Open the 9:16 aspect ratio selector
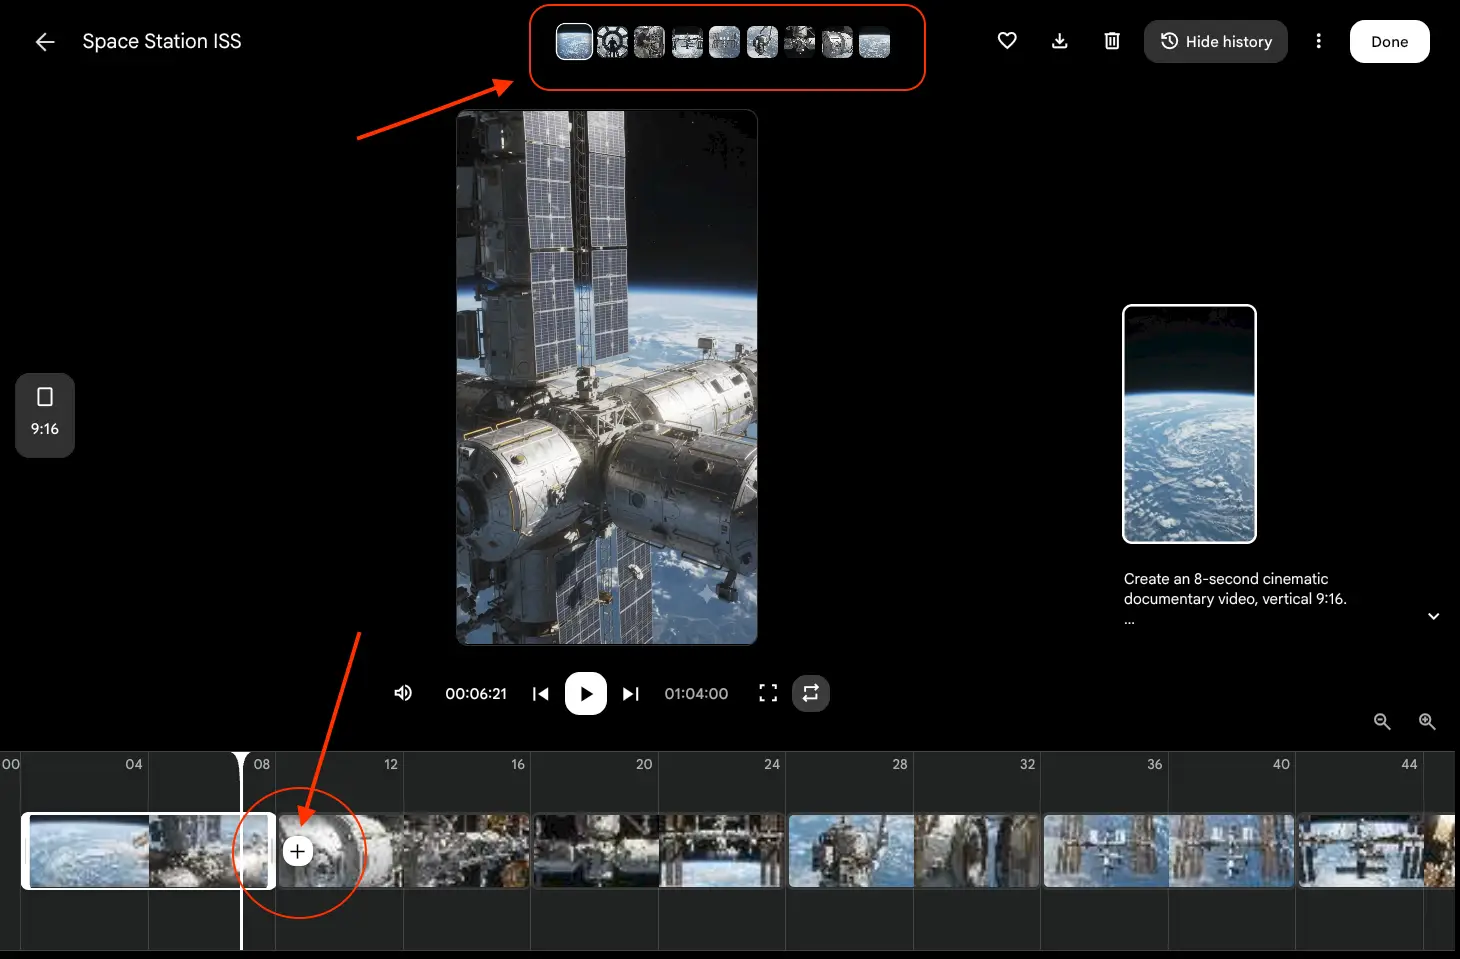The height and width of the screenshot is (959, 1460). pos(45,415)
